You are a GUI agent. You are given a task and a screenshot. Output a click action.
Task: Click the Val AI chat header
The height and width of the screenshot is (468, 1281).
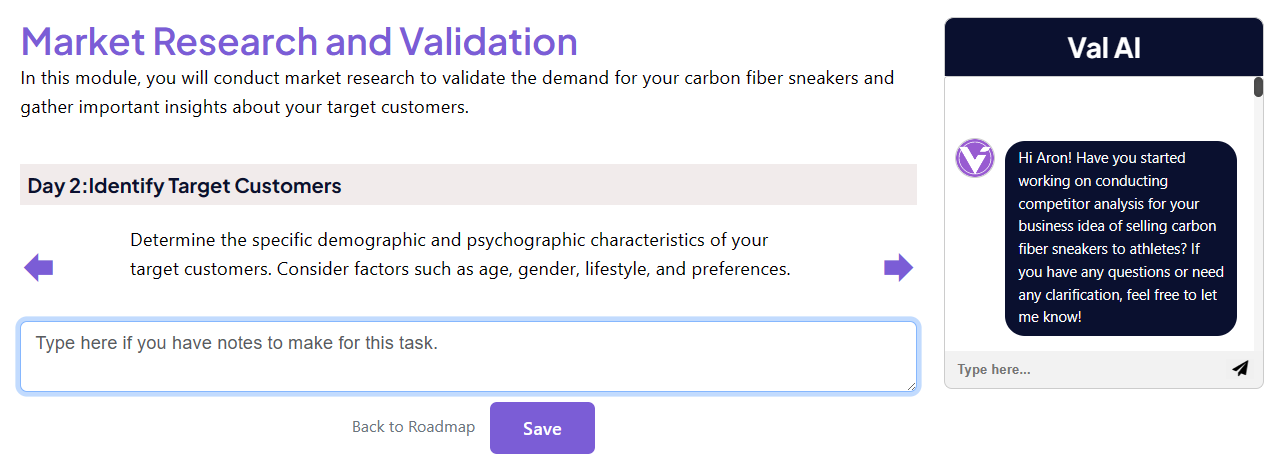[x=1104, y=47]
